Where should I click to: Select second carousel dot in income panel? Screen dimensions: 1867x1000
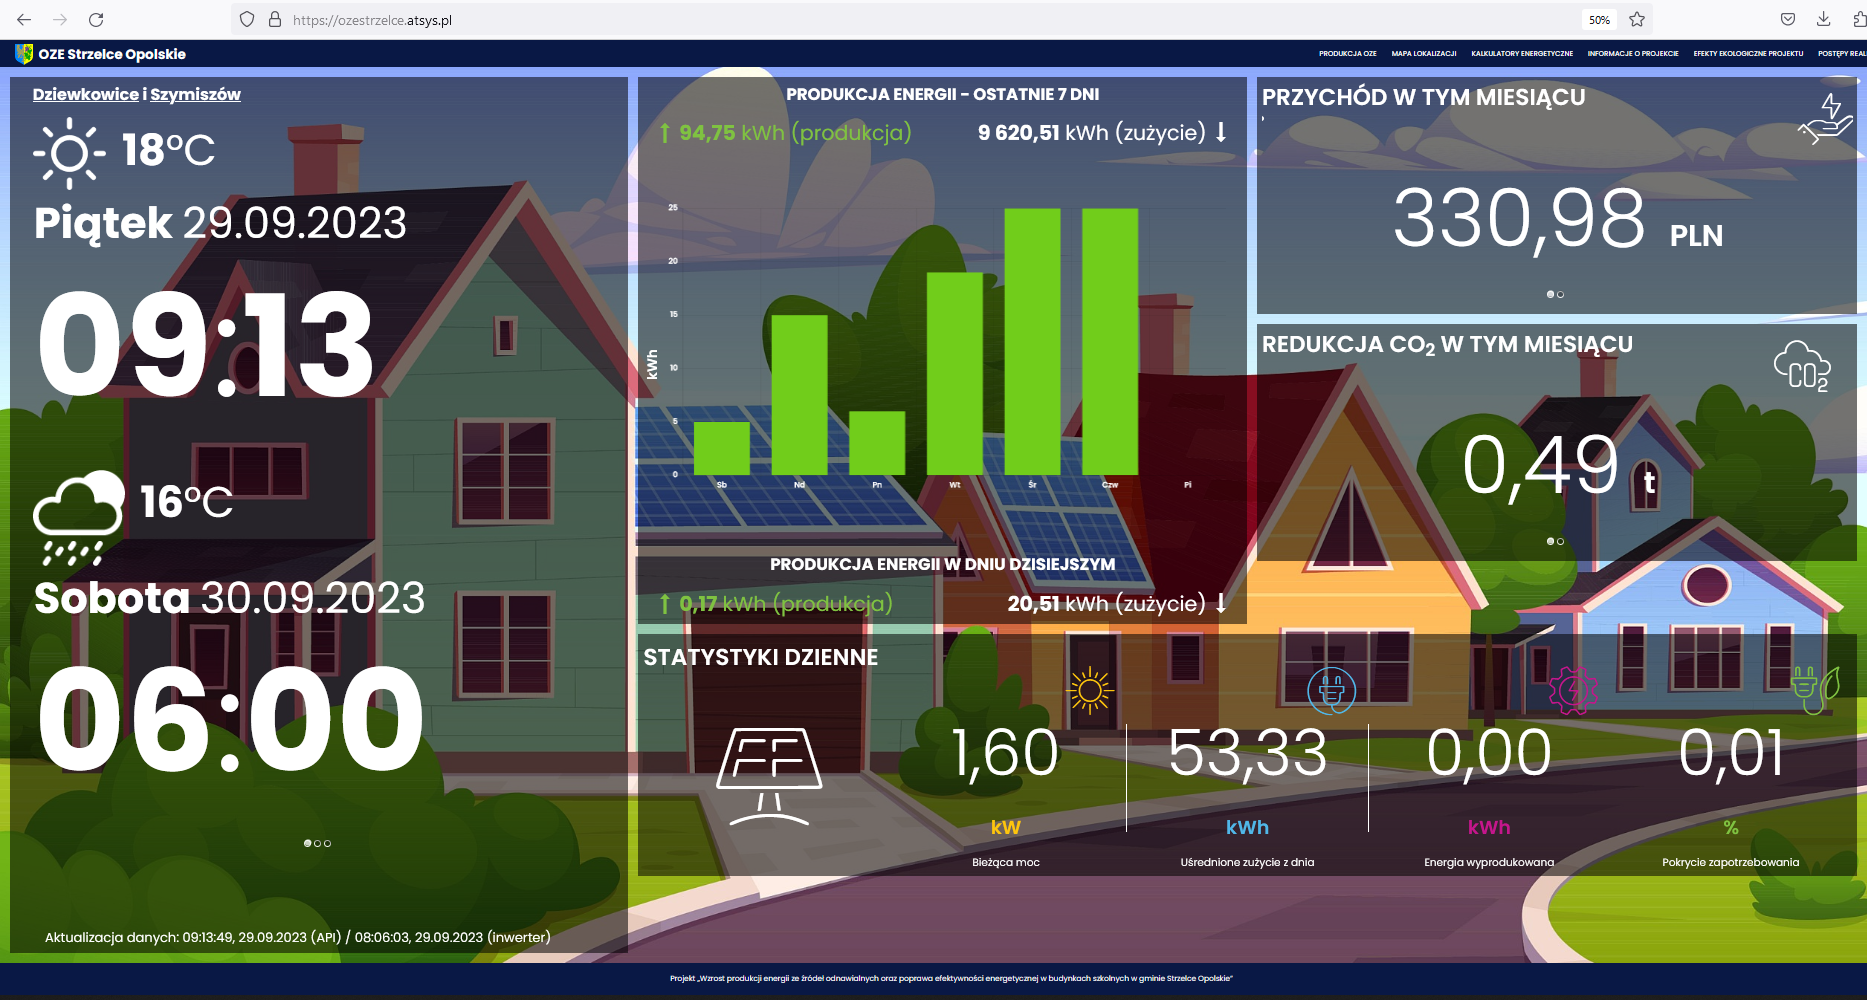[1560, 294]
